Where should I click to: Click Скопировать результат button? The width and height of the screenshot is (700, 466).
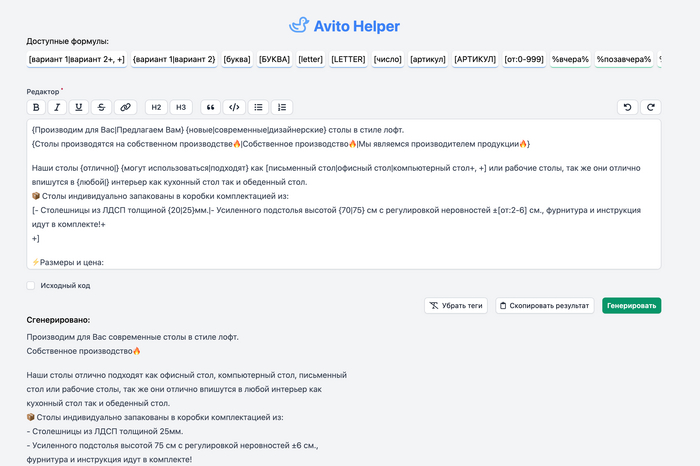(545, 306)
